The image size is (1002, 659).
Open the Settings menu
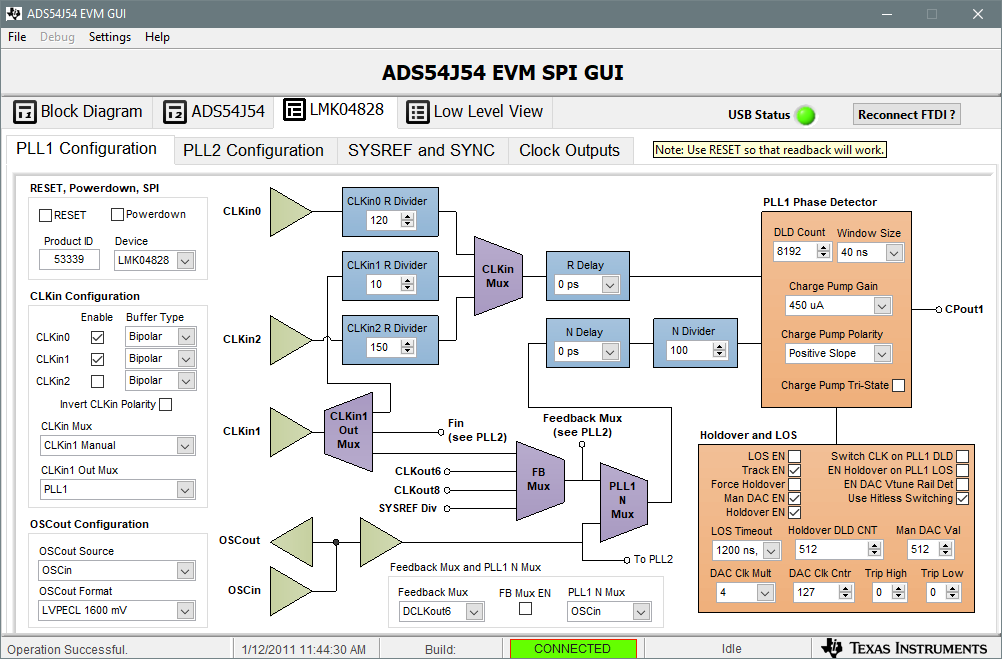click(x=110, y=37)
